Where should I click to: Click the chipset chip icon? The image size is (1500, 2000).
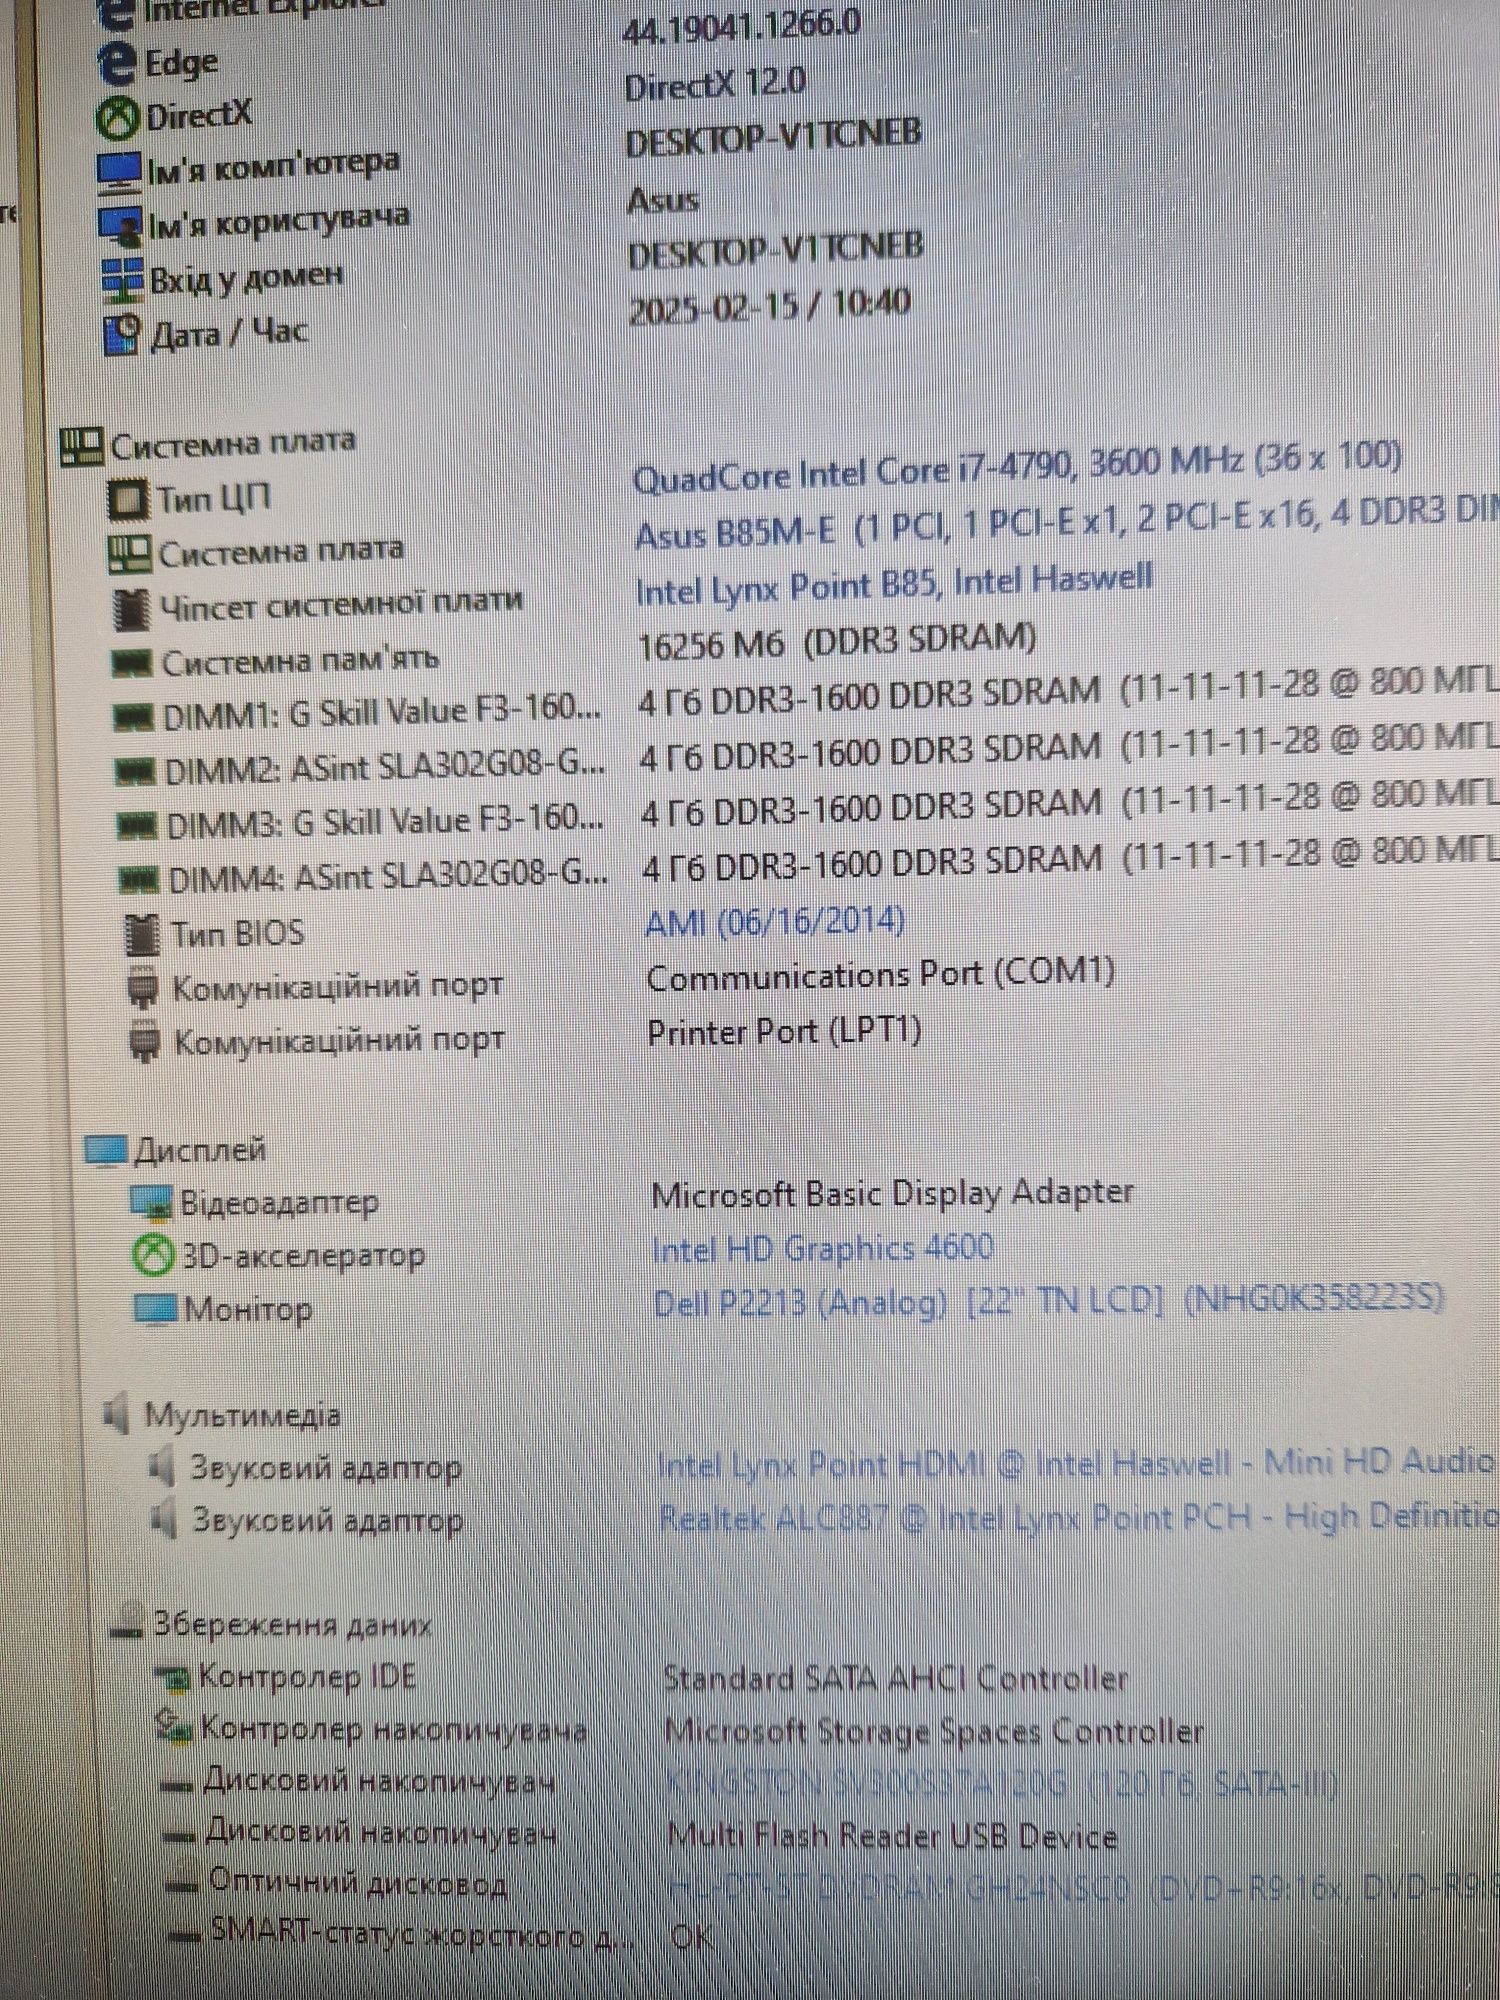(132, 609)
